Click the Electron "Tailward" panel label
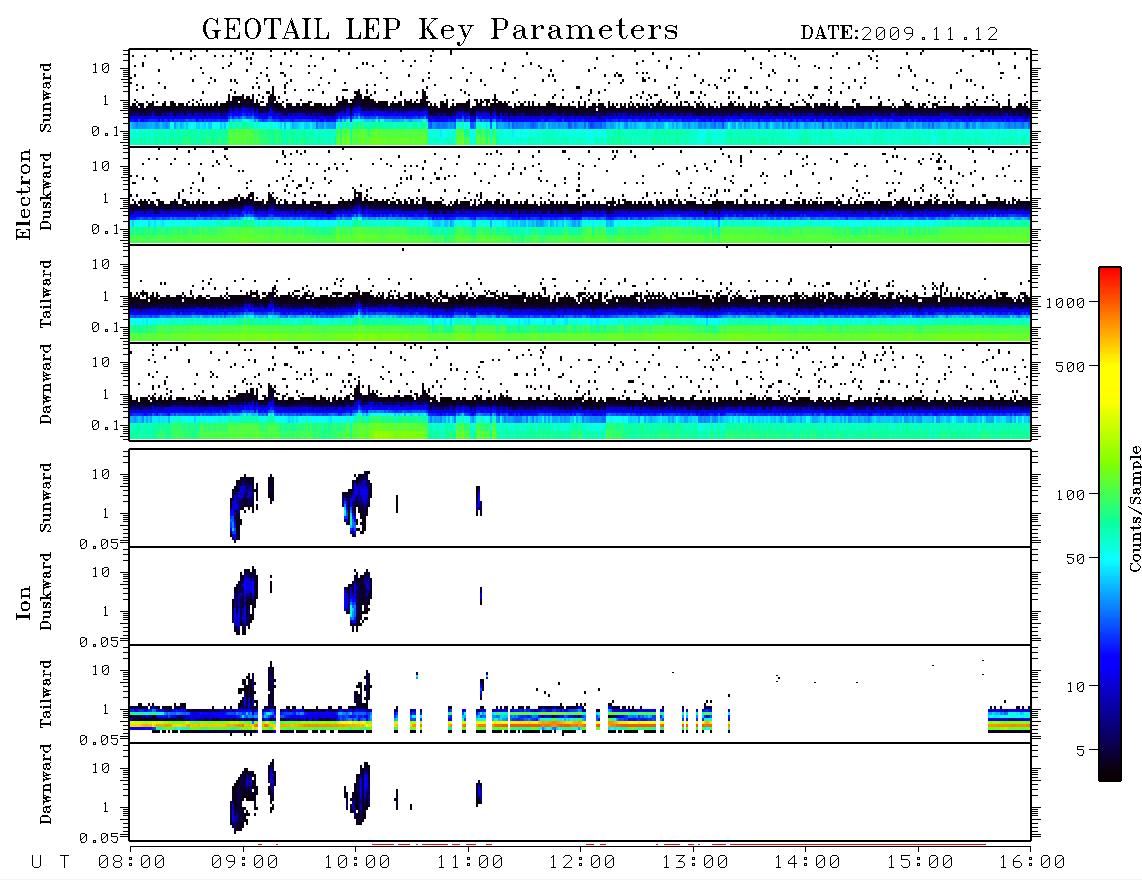 [x=46, y=294]
